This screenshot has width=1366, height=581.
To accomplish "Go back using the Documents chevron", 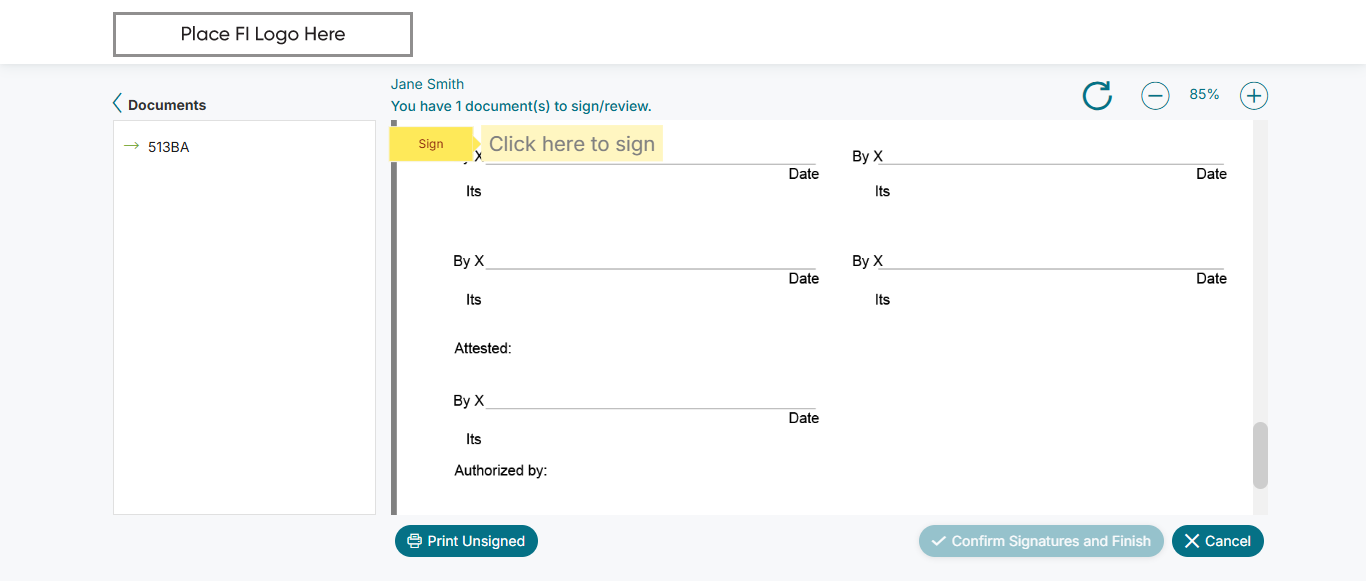I will [x=118, y=104].
